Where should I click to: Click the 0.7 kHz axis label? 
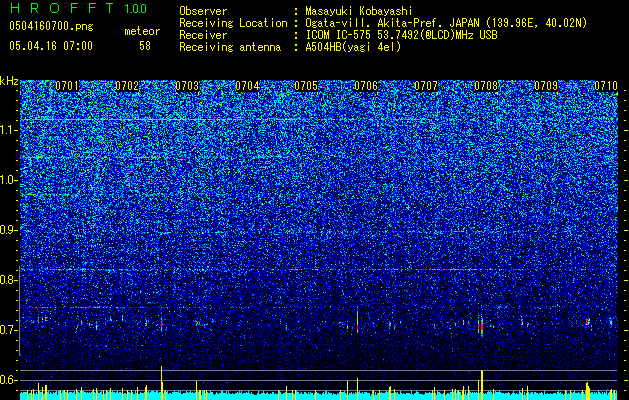pos(7,330)
